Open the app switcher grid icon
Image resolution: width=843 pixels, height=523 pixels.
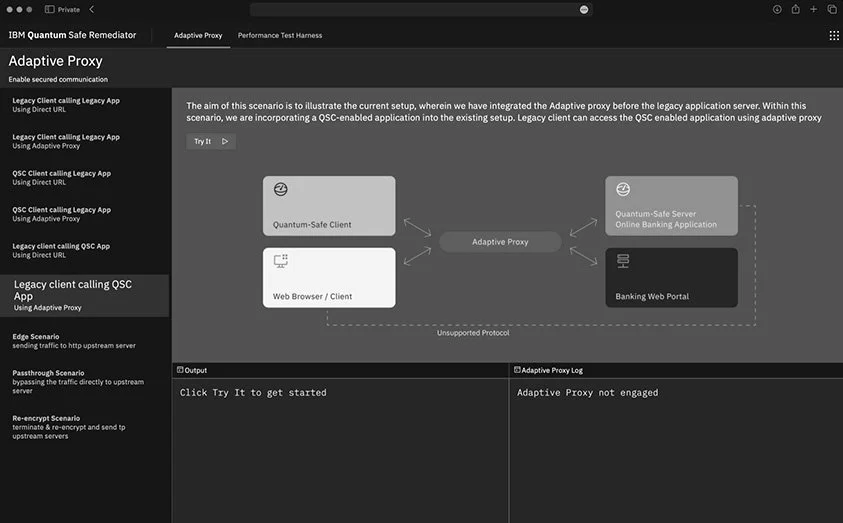[834, 35]
